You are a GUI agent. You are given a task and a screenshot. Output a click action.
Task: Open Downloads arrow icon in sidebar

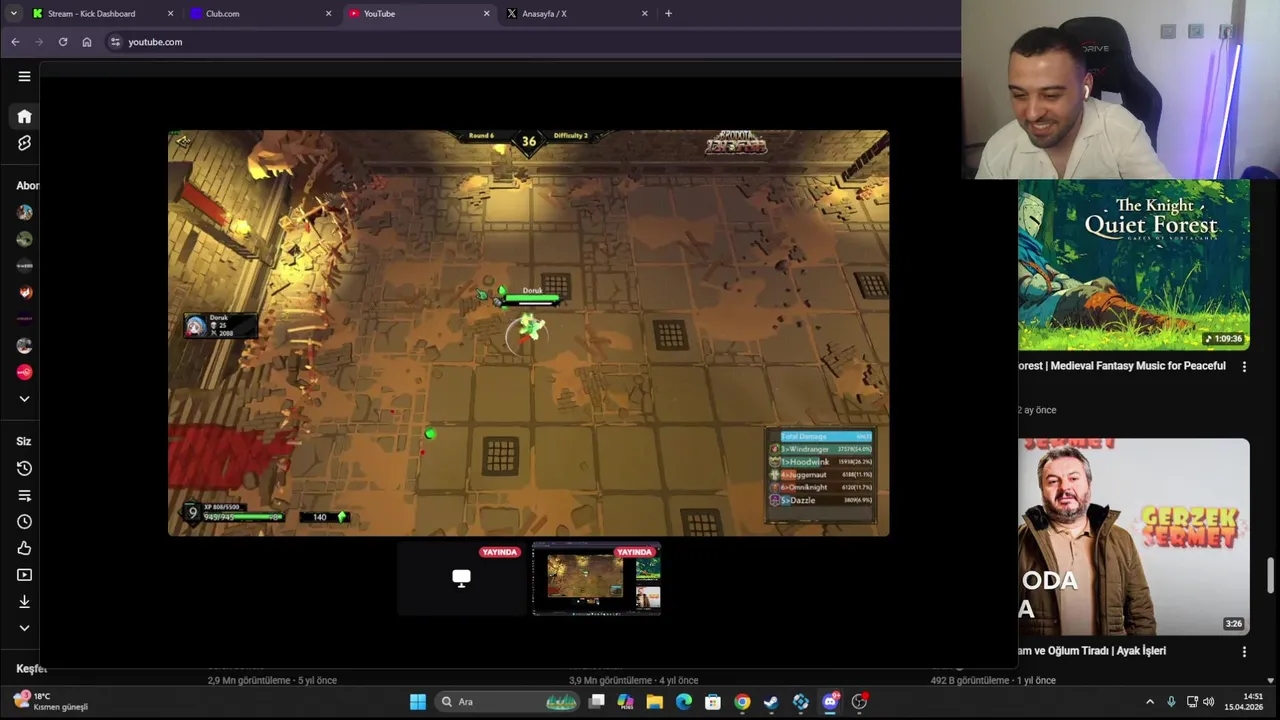(24, 601)
